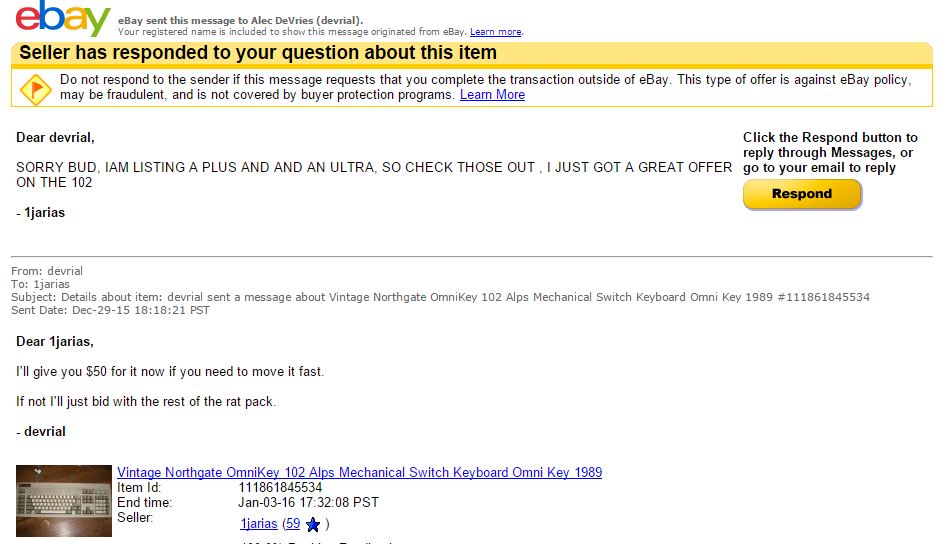Click the warning flag icon in the notice
946x544 pixels.
tap(35, 88)
